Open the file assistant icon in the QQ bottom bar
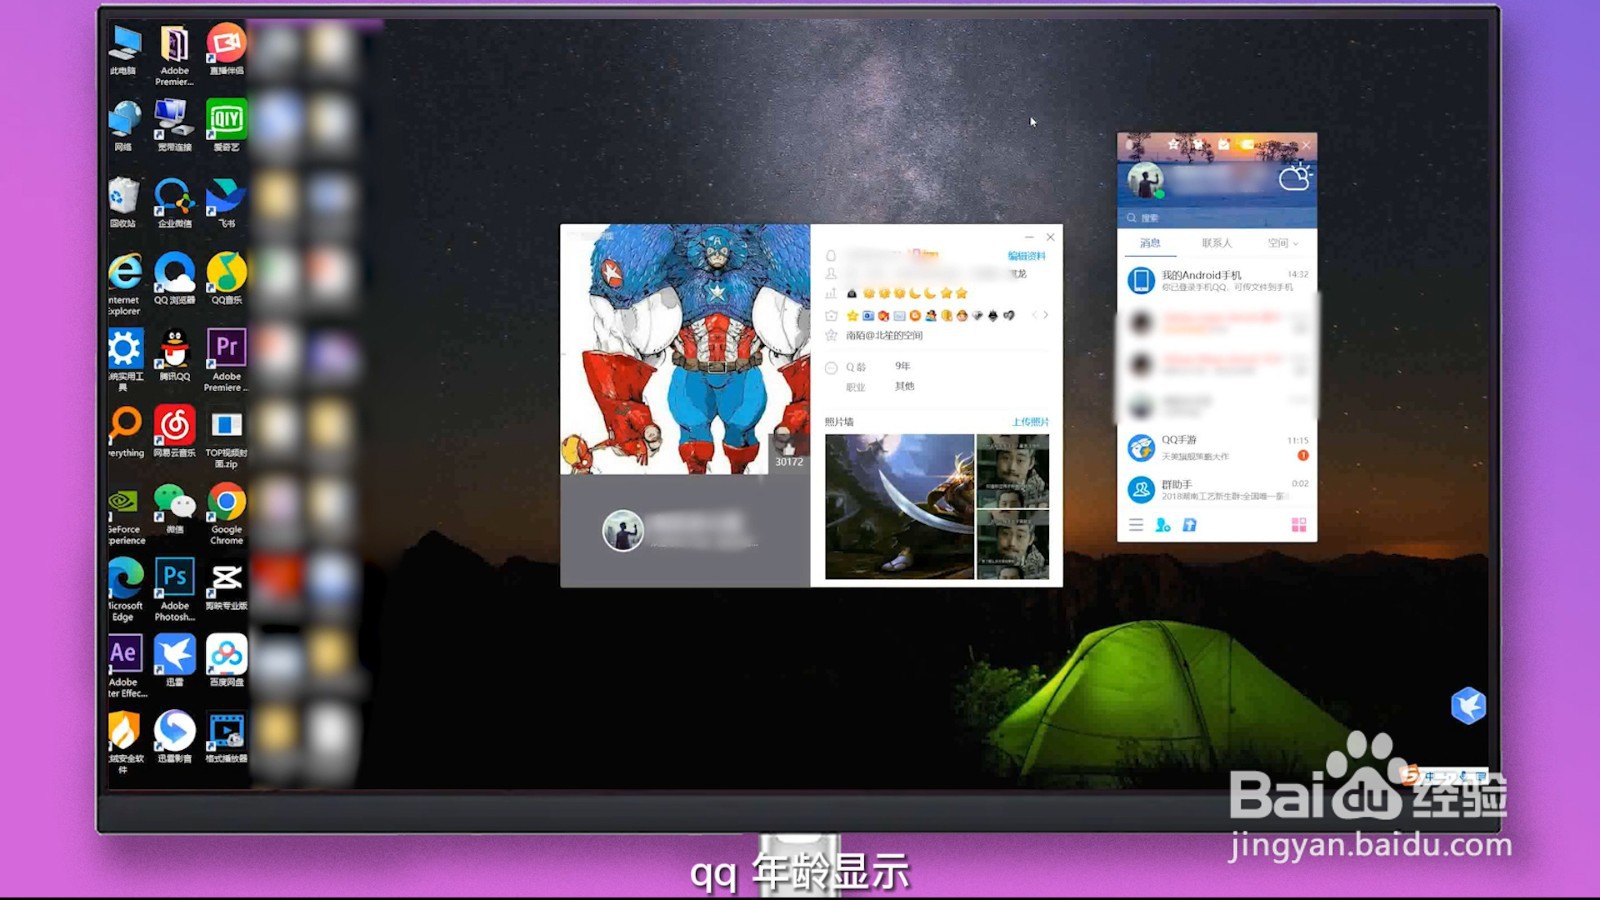This screenshot has width=1600, height=900. (x=1190, y=525)
